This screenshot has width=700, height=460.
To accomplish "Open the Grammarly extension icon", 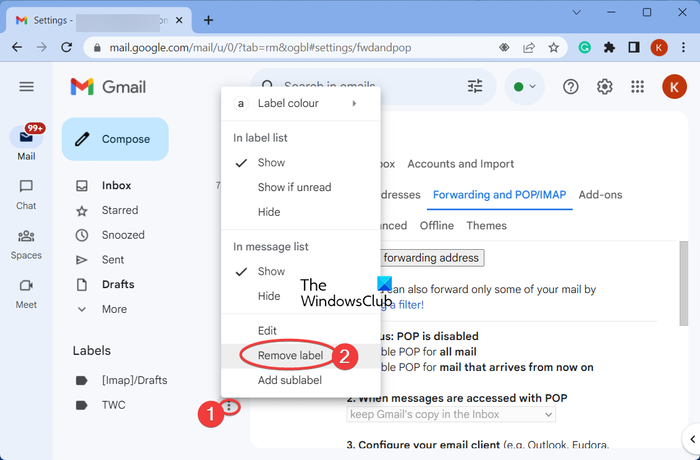I will [x=584, y=47].
